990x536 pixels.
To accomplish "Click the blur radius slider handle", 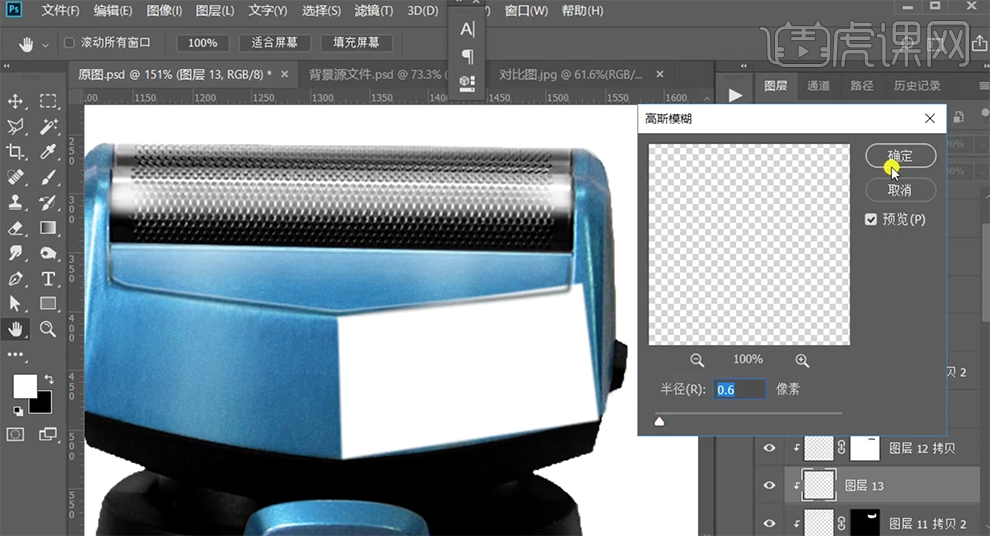I will (659, 422).
